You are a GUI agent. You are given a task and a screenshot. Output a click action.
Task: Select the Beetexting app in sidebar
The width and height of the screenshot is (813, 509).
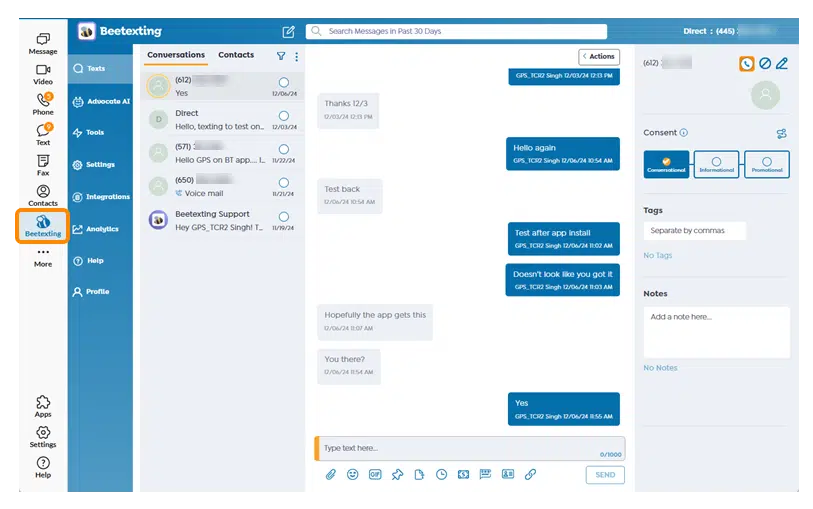43,227
